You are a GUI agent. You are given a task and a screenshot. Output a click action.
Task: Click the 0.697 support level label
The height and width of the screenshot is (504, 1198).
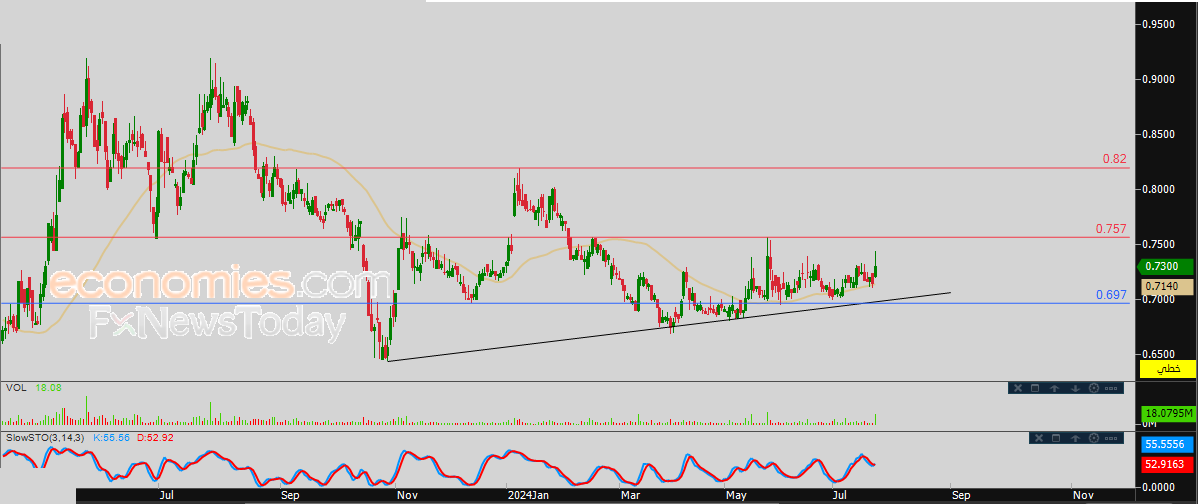pos(1111,294)
